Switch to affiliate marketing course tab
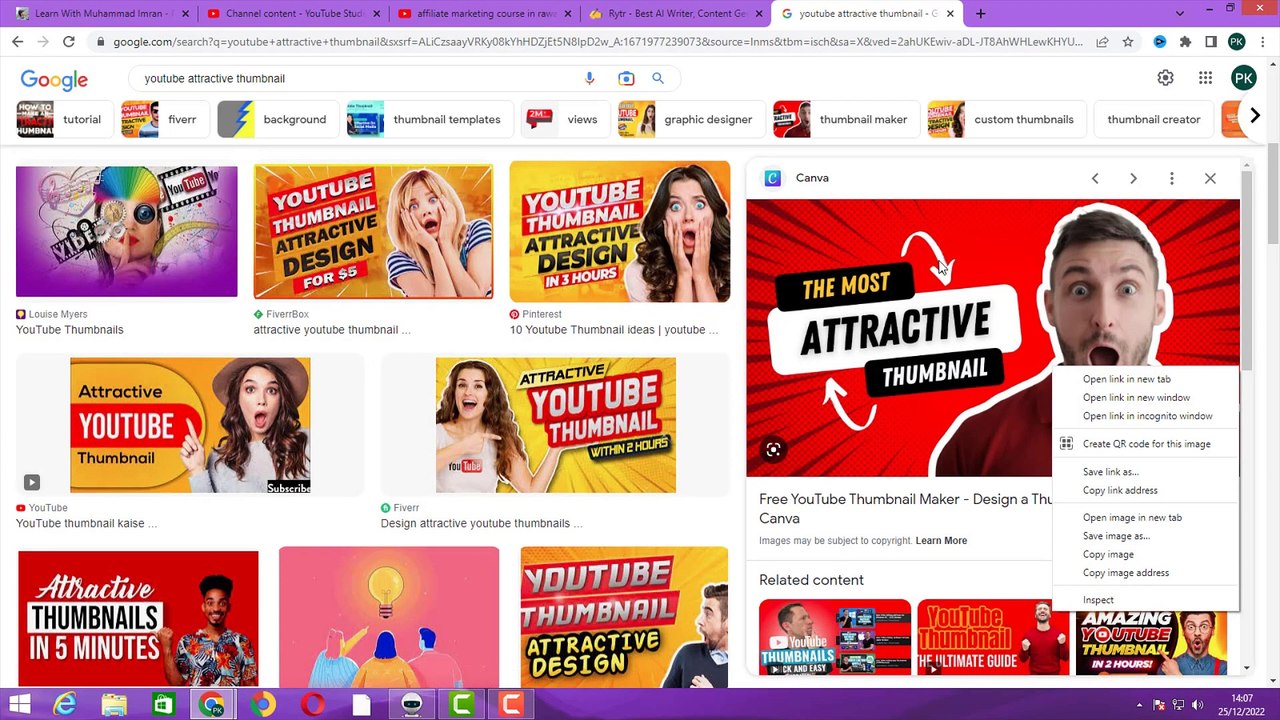1280x720 pixels. (484, 13)
